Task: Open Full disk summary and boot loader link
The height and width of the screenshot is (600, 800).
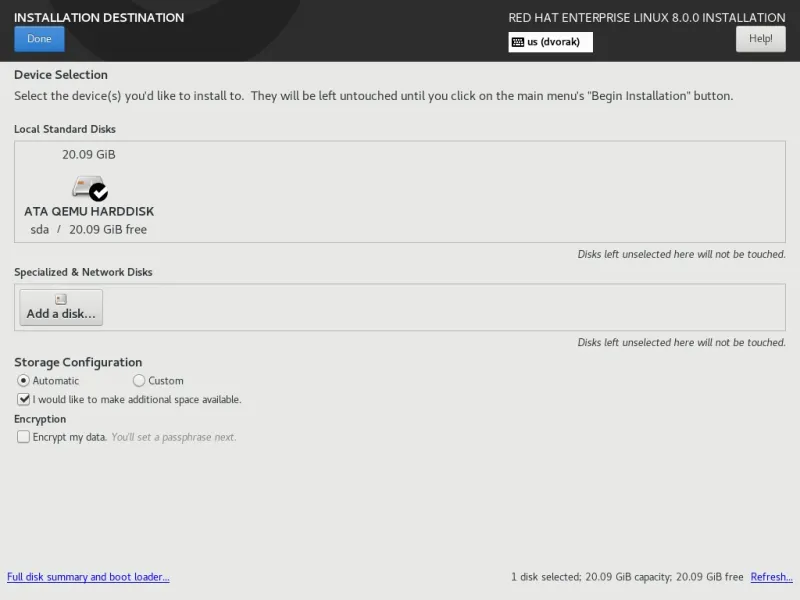Action: [88, 577]
